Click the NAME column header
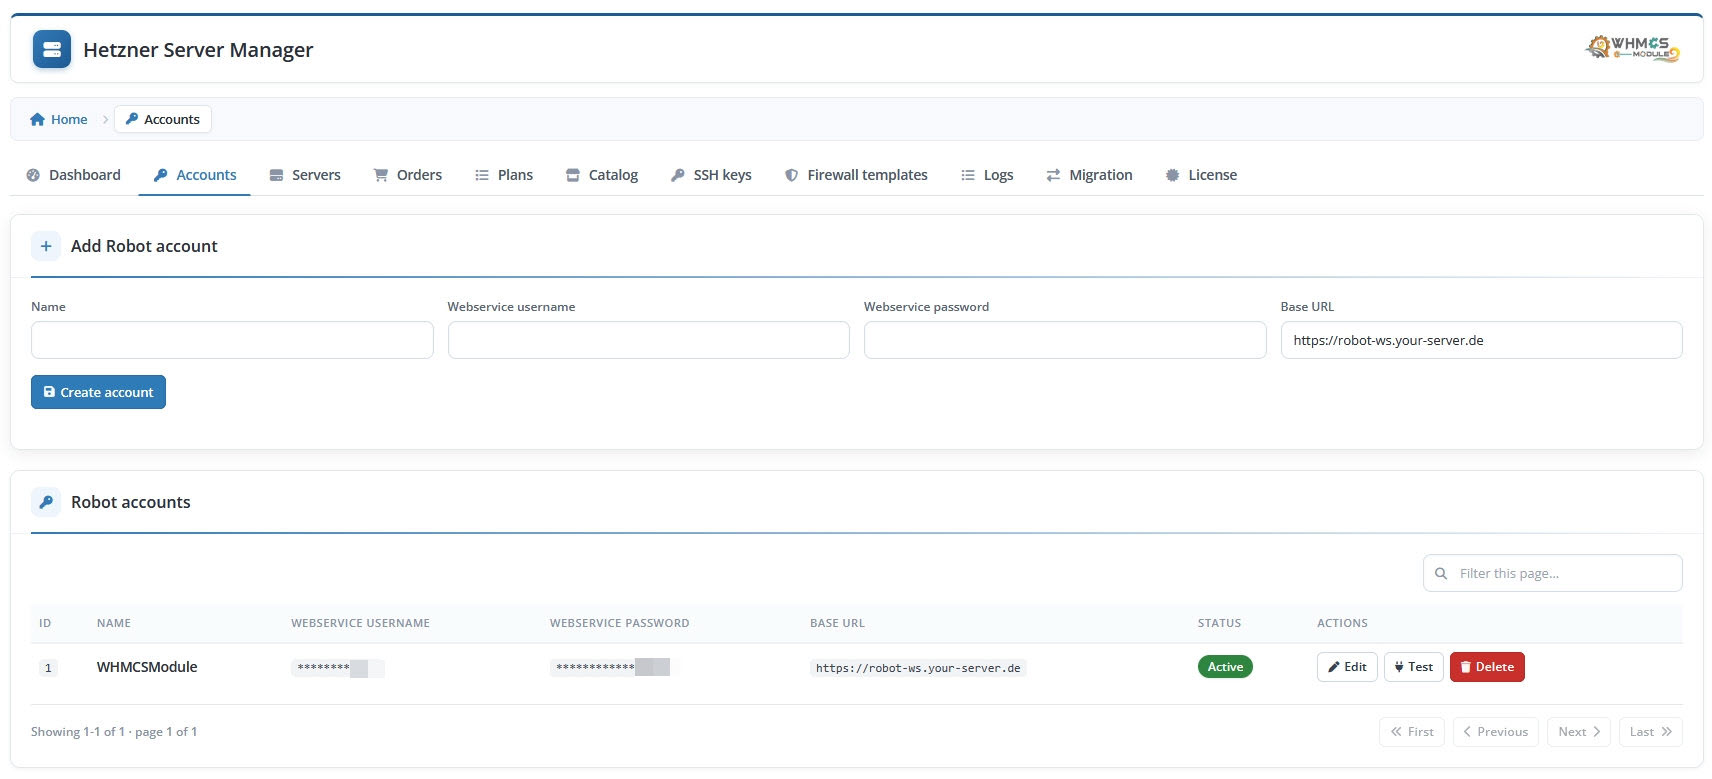Image resolution: width=1712 pixels, height=779 pixels. 114,623
